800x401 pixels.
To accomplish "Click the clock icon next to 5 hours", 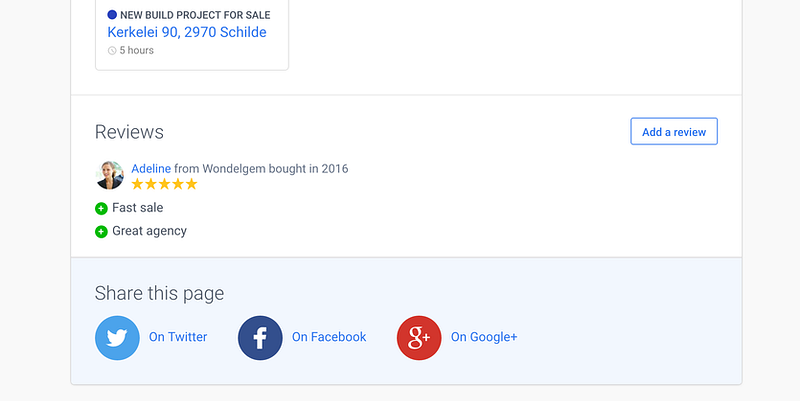I will pos(112,51).
